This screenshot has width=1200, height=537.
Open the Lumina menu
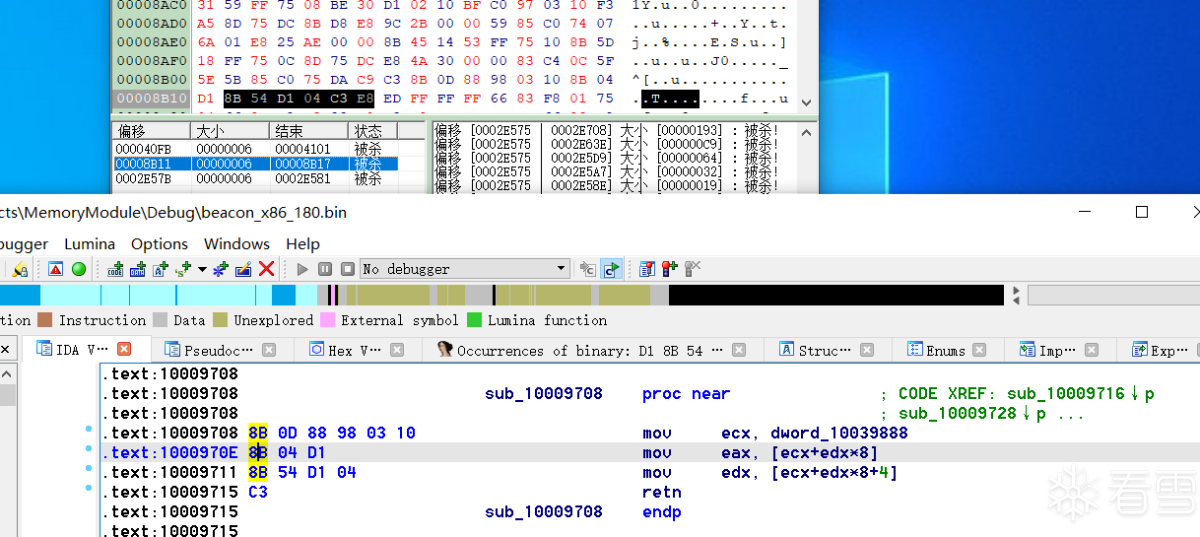point(89,244)
